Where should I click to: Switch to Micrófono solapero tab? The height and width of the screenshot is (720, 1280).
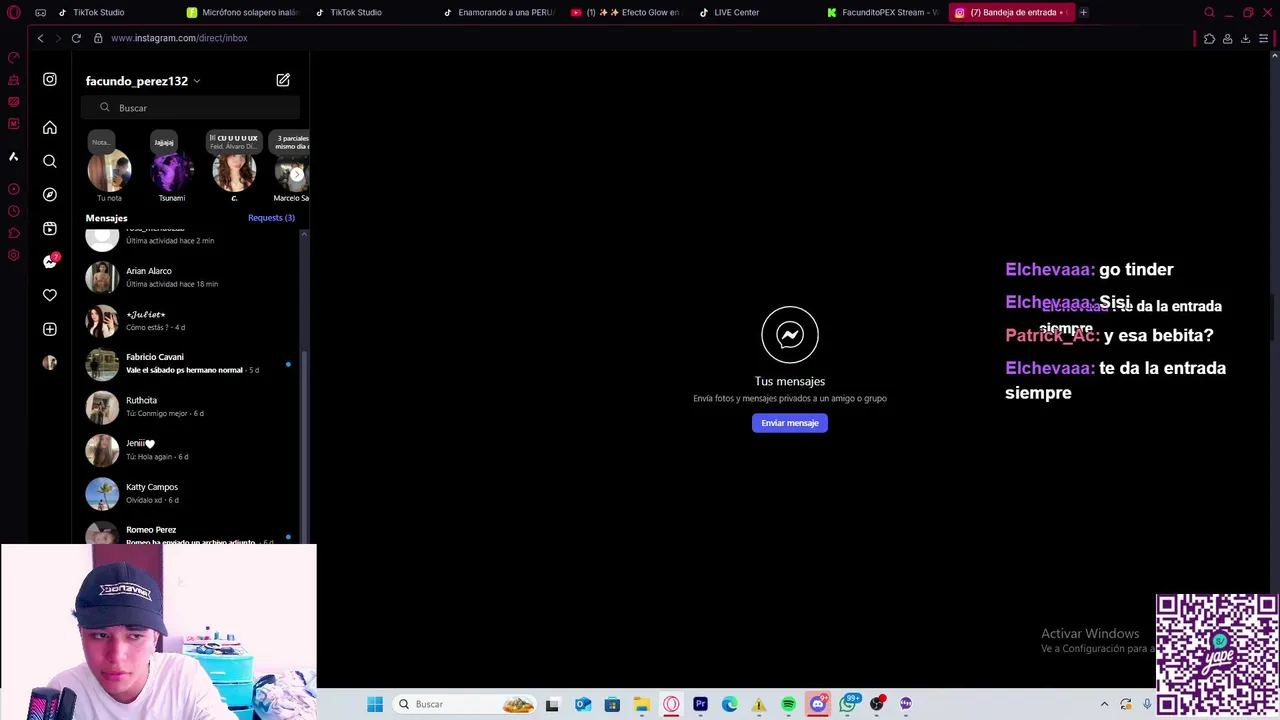point(244,12)
